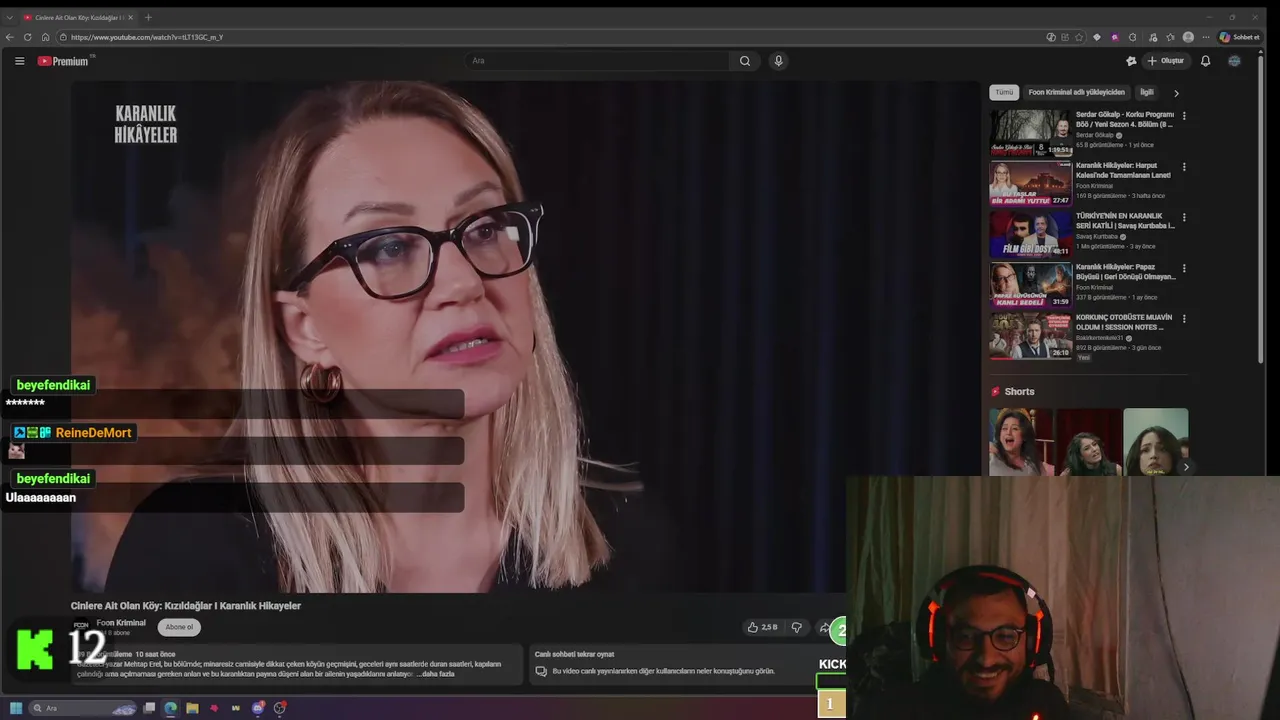Open options menu for Papaz Büyüsü video
Viewport: 1280px width, 720px height.
point(1184,268)
